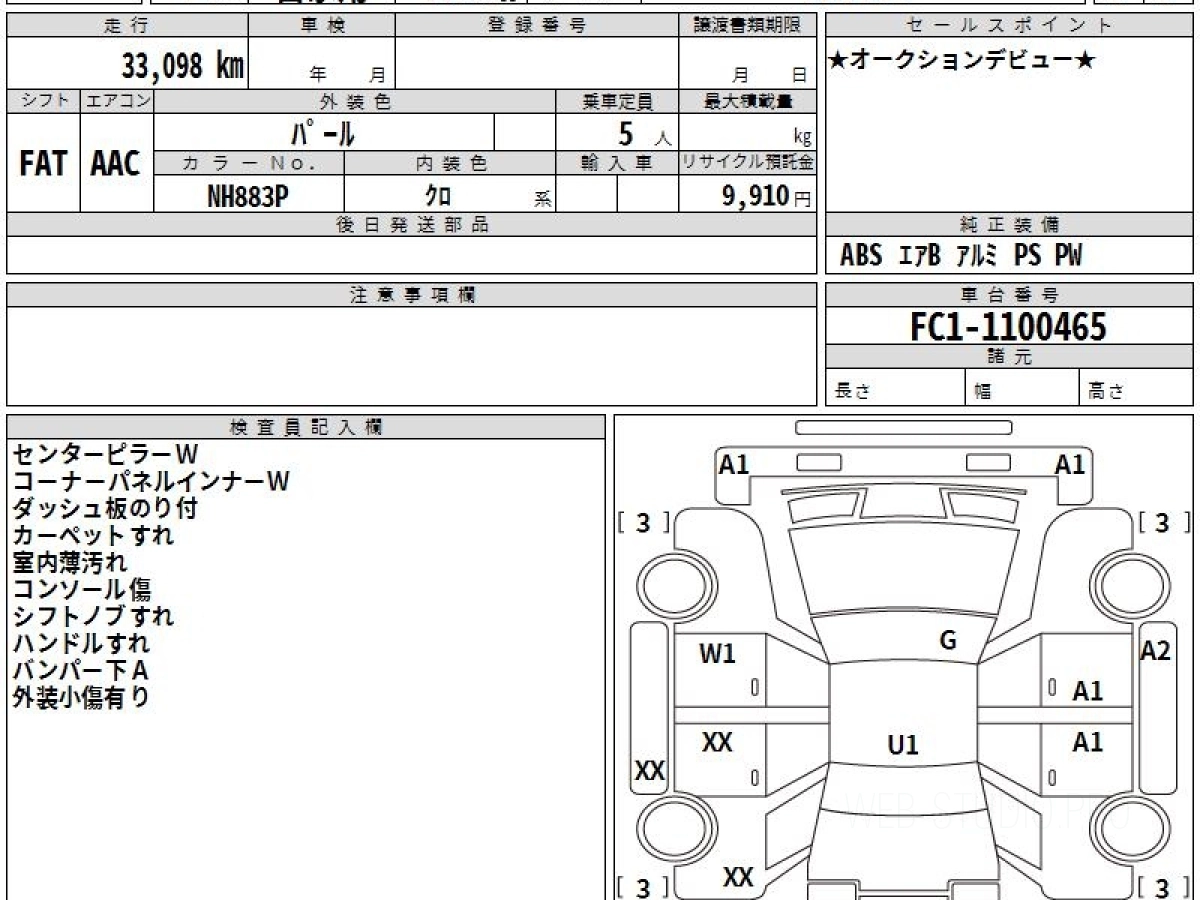Select the FAT transmission value
1200x900 pixels.
43,164
